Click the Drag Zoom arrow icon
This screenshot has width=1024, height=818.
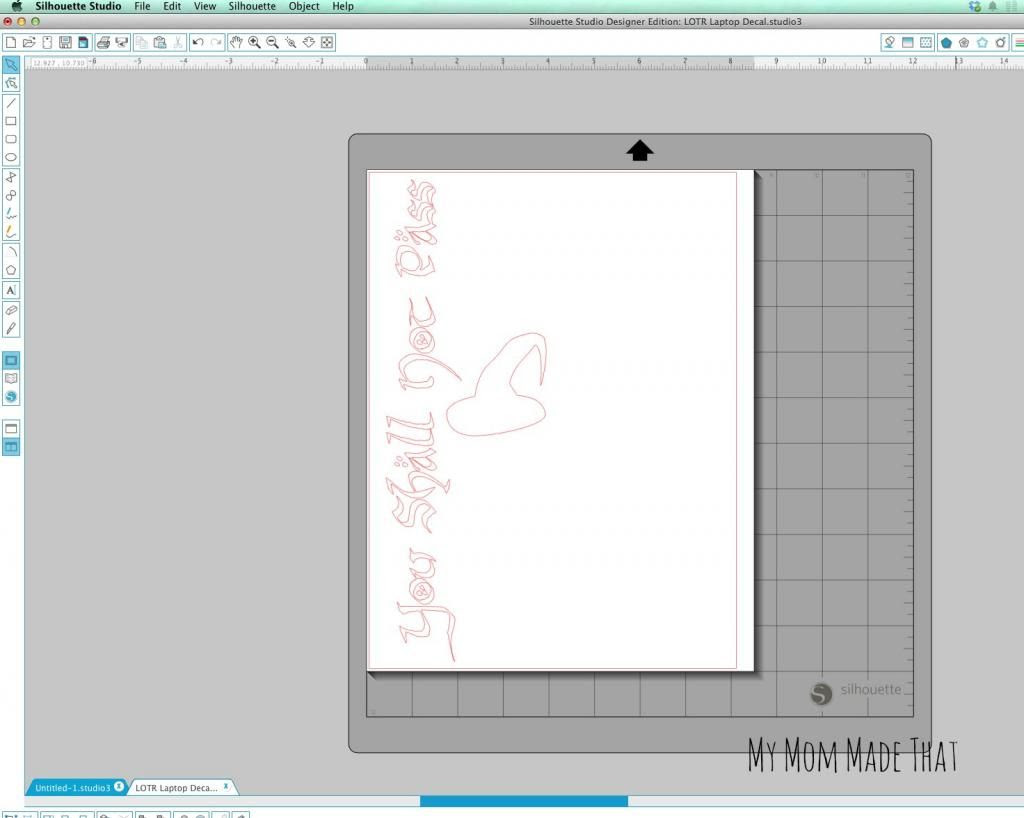[309, 42]
